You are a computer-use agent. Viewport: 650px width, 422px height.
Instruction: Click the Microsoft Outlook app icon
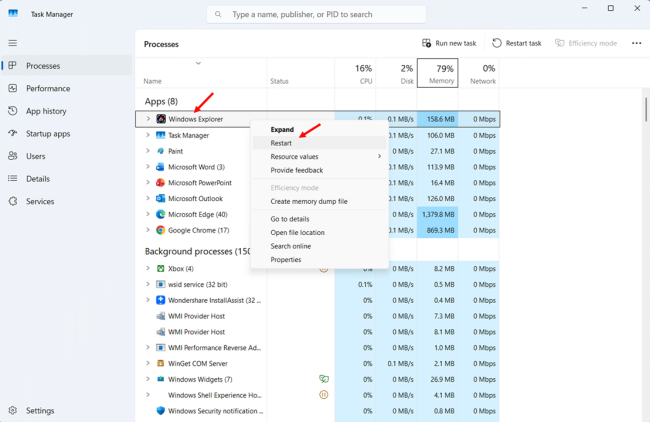coord(160,199)
